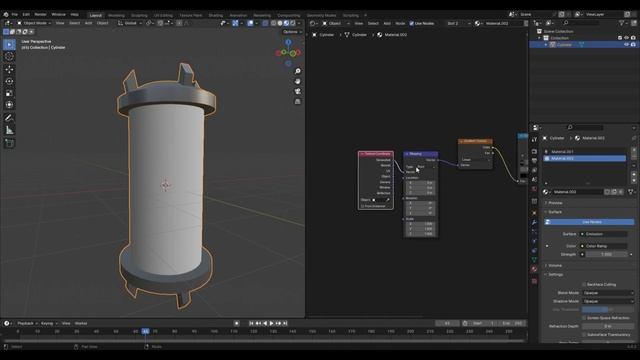Enable Backface Culling checkbox
This screenshot has height=360, width=640.
[x=584, y=284]
